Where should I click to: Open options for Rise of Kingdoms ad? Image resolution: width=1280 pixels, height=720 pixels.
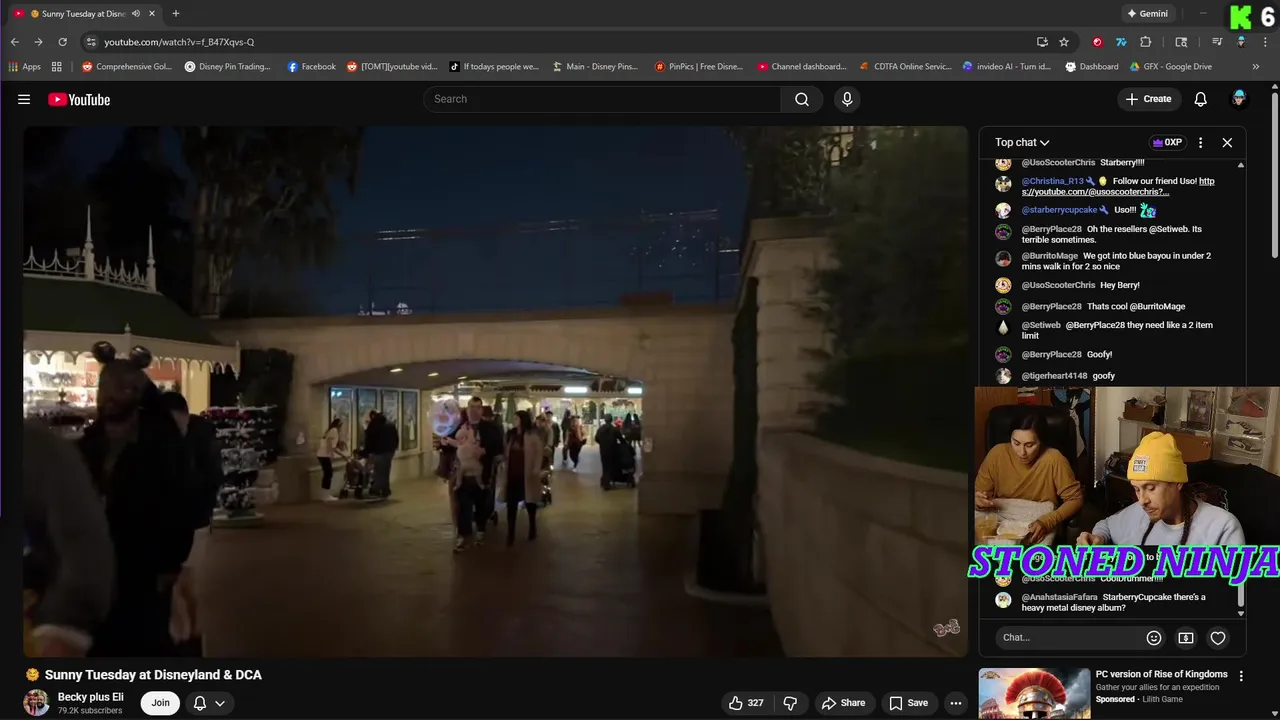click(x=1241, y=676)
